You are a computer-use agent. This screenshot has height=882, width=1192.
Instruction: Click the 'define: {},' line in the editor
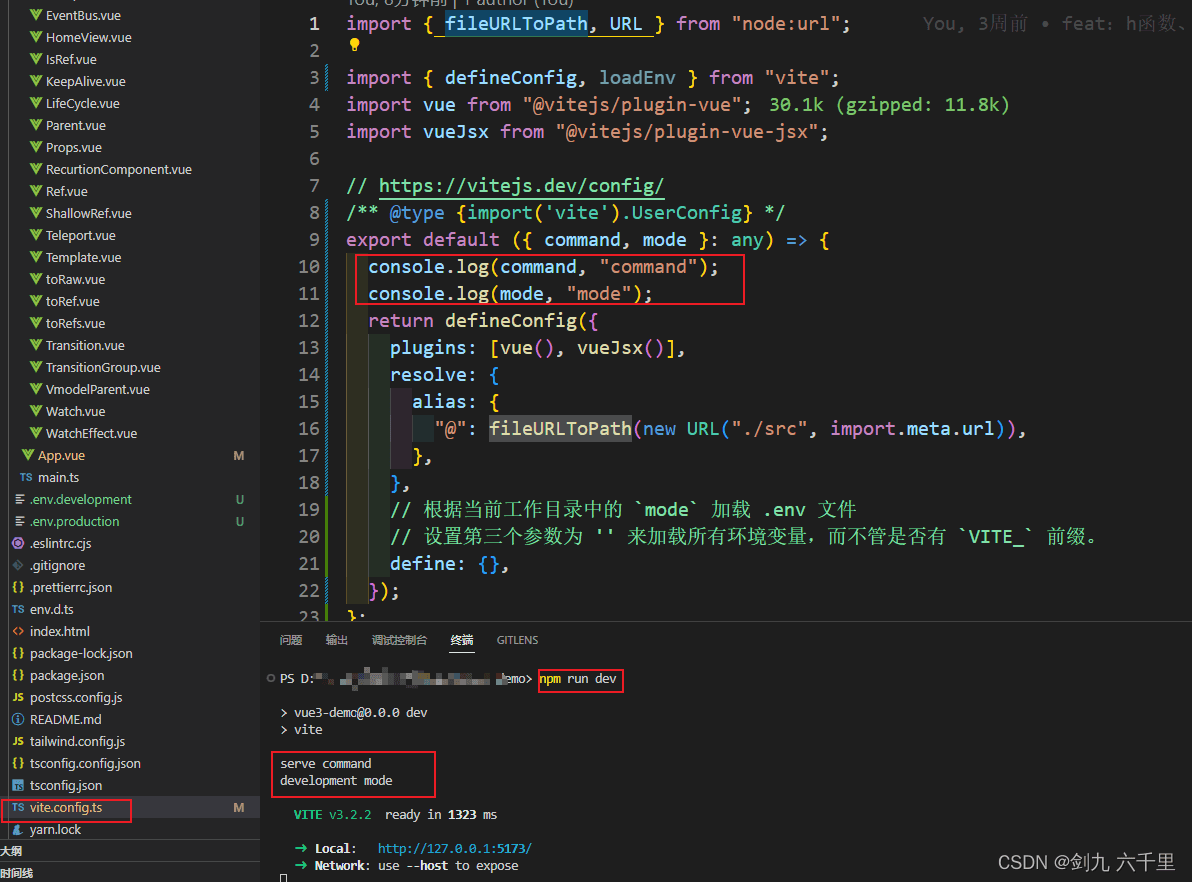(x=449, y=564)
